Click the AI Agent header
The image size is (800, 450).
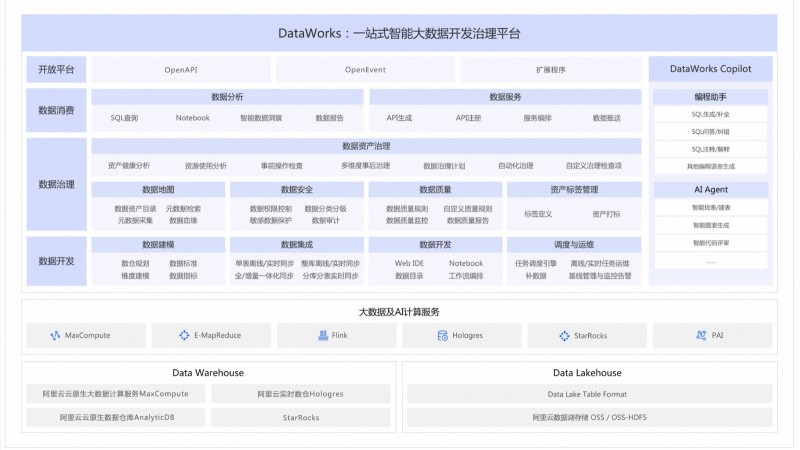(x=711, y=190)
